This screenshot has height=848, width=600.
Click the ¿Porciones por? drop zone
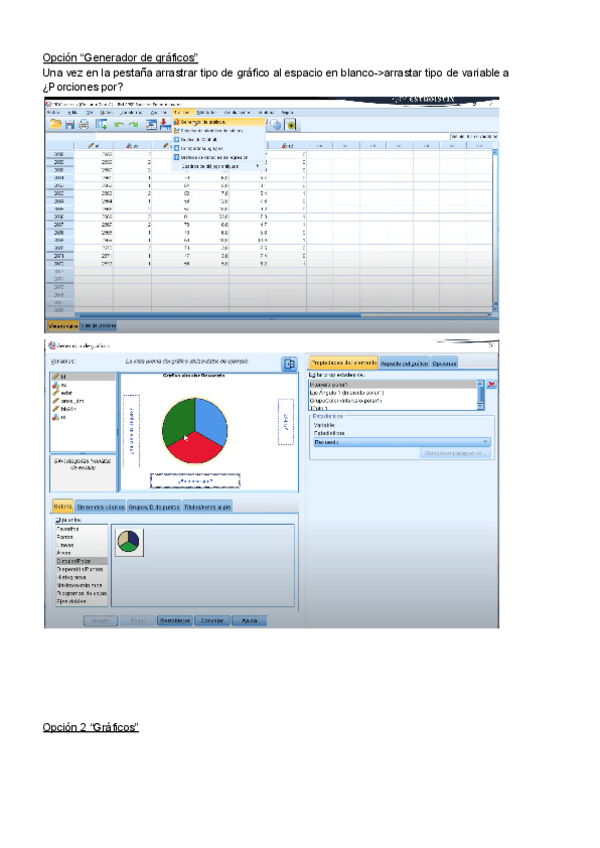195,480
